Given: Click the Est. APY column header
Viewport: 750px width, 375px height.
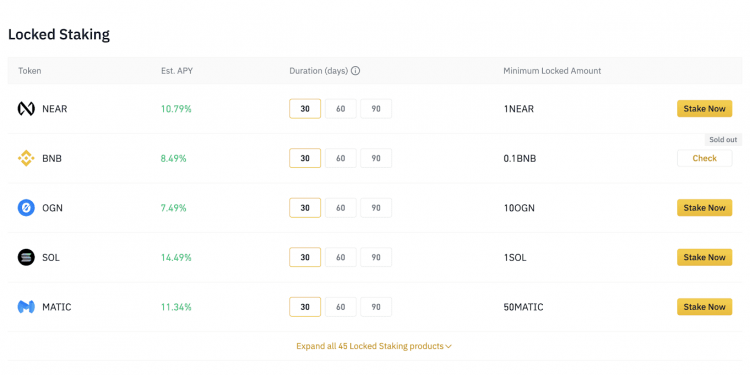Looking at the screenshot, I should pos(177,71).
